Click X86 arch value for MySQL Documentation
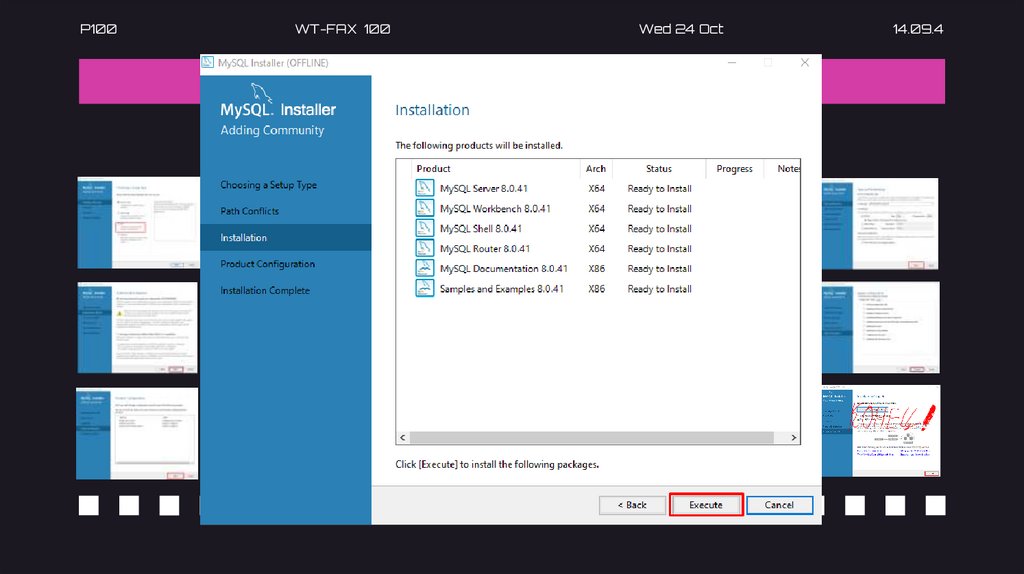Viewport: 1024px width, 574px height. coord(596,268)
